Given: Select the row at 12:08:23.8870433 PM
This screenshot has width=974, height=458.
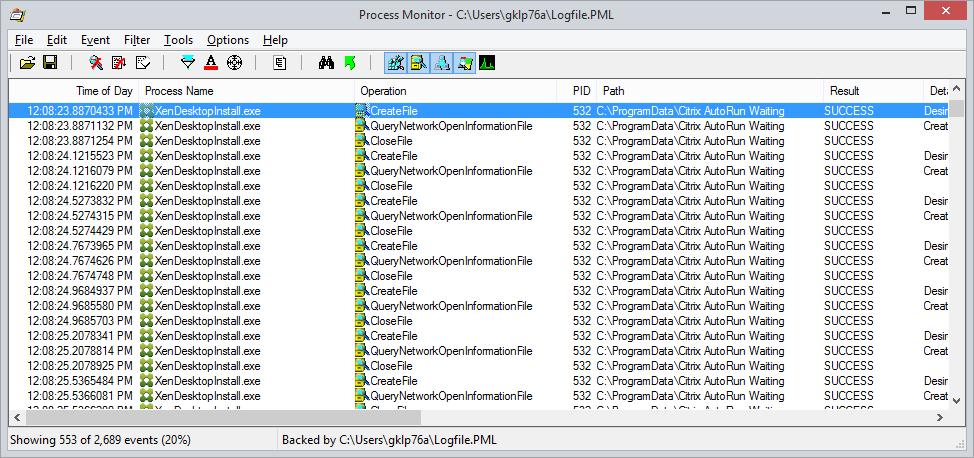Looking at the screenshot, I should tap(479, 111).
